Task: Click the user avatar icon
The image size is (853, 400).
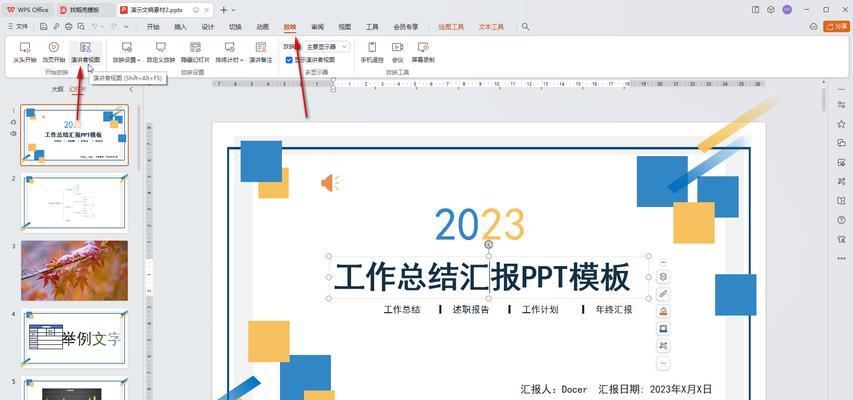Action: click(787, 10)
